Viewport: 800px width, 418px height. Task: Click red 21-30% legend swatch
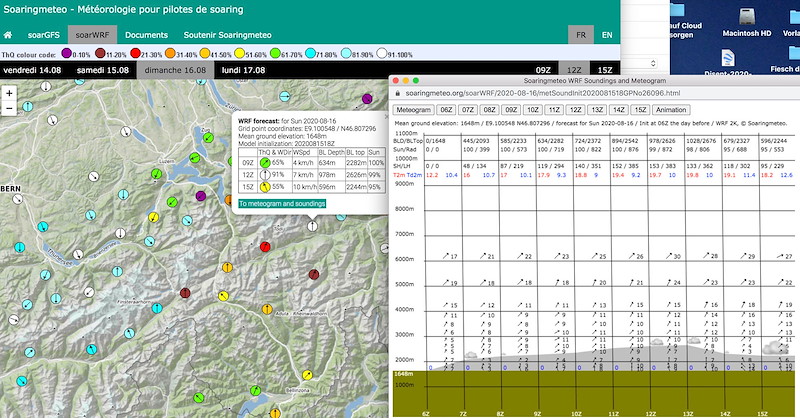(135, 53)
